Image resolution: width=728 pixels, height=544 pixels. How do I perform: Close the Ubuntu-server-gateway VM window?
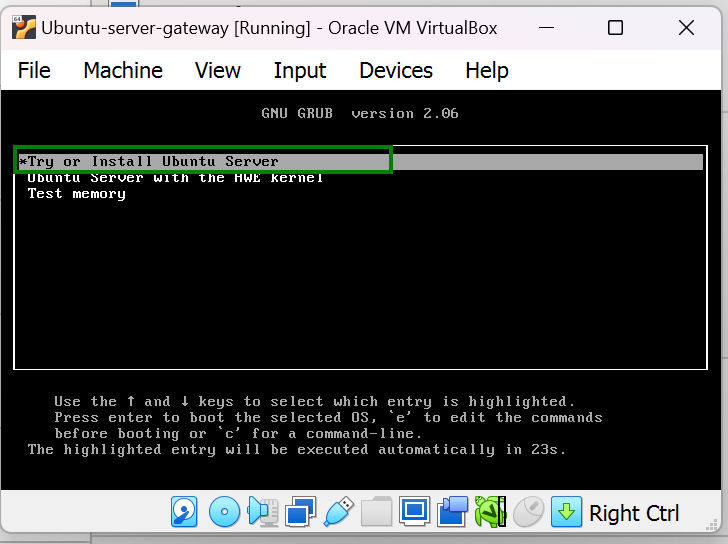(x=686, y=28)
